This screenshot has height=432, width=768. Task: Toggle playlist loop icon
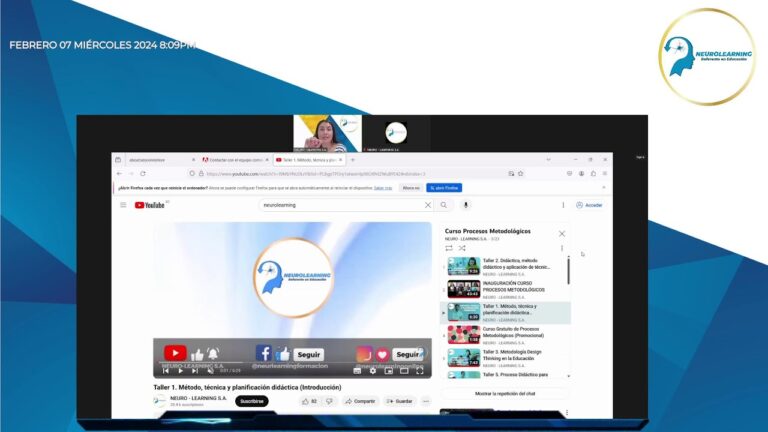(x=449, y=248)
